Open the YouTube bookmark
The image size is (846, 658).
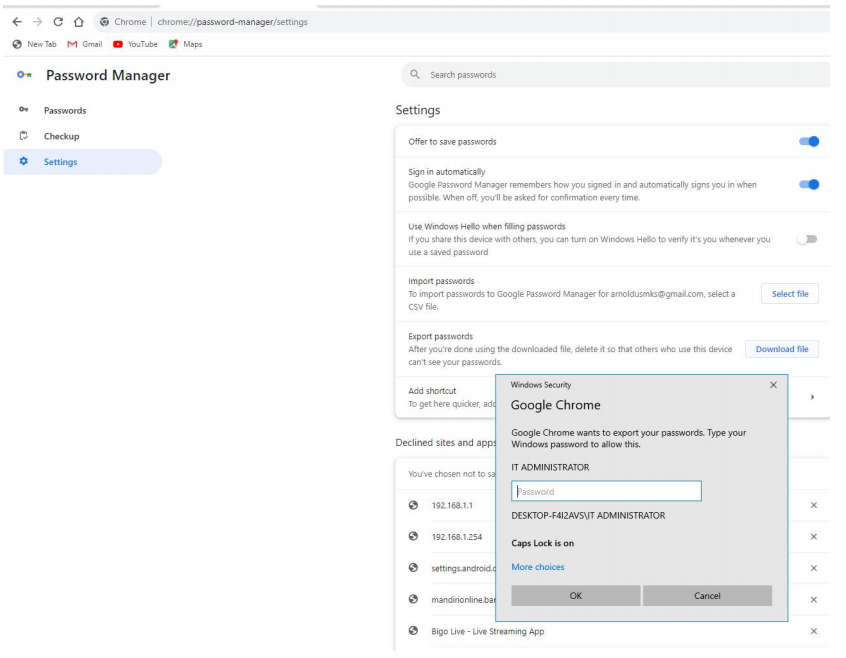[x=135, y=44]
